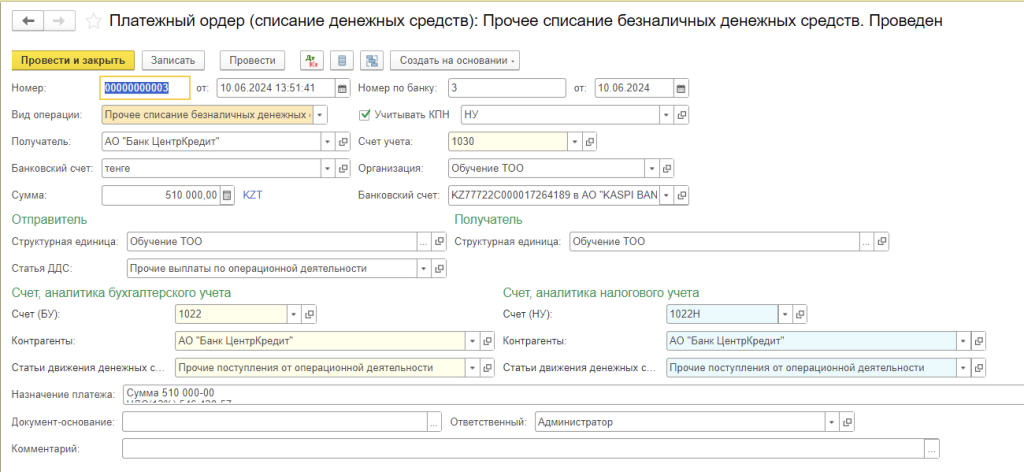Add the document to favorites with the star

[x=93, y=21]
